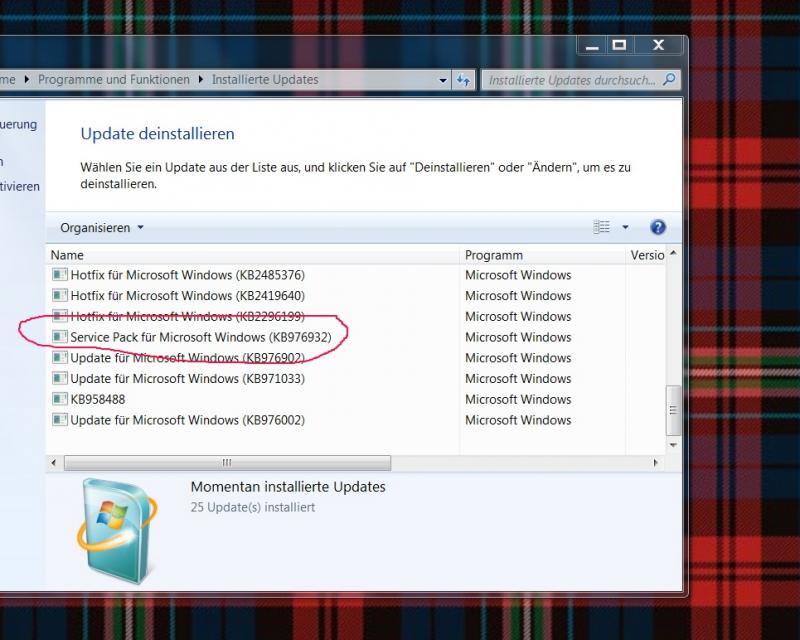Select Update KB976902 row
Image resolution: width=800 pixels, height=640 pixels.
[357, 358]
